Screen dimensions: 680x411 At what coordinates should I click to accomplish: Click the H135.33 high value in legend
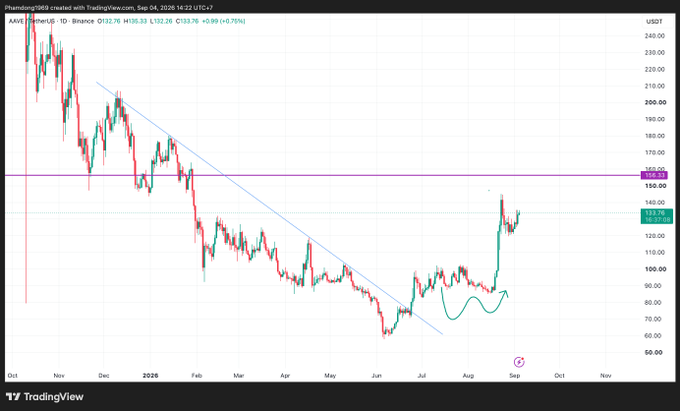click(x=135, y=21)
